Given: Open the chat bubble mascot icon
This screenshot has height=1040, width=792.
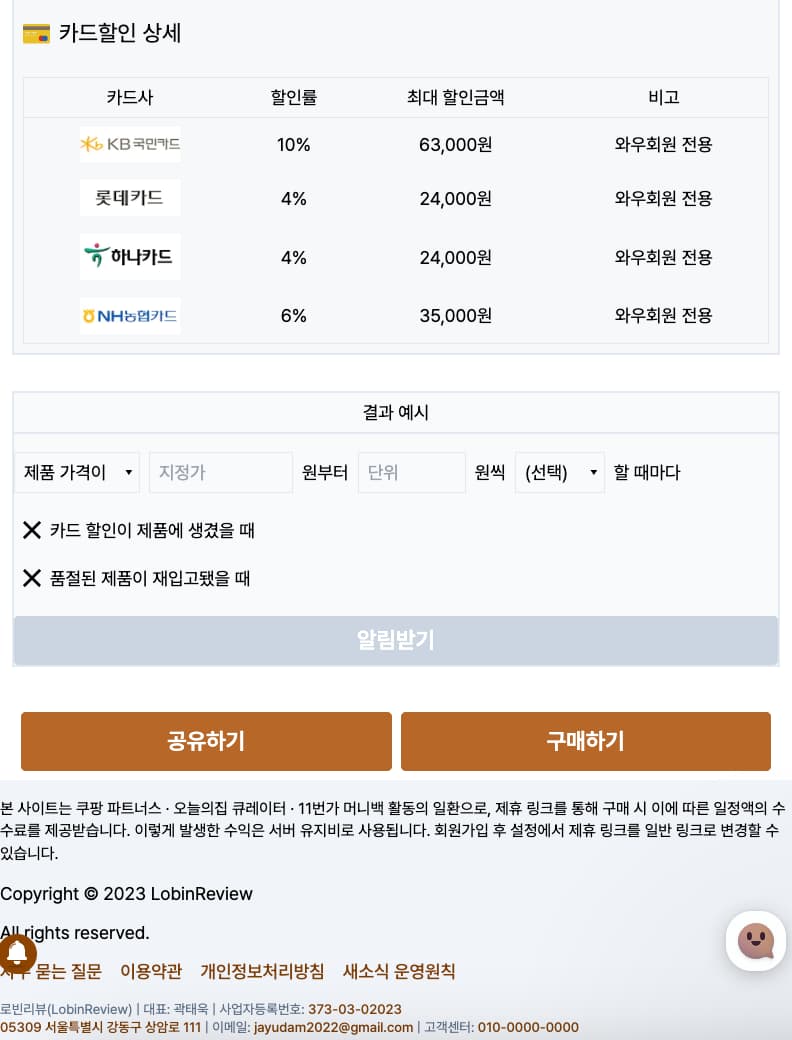Looking at the screenshot, I should pyautogui.click(x=756, y=941).
